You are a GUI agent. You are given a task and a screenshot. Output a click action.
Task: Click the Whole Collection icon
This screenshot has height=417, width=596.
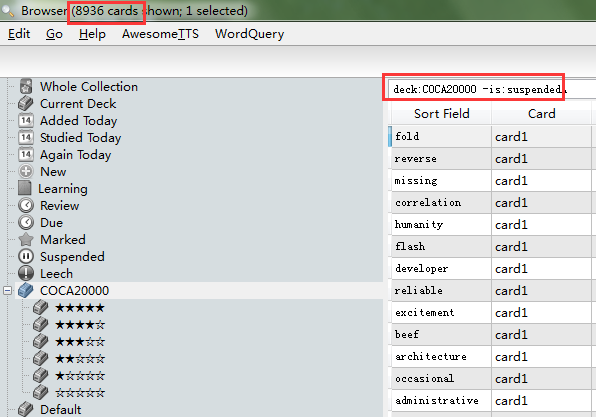coord(26,86)
